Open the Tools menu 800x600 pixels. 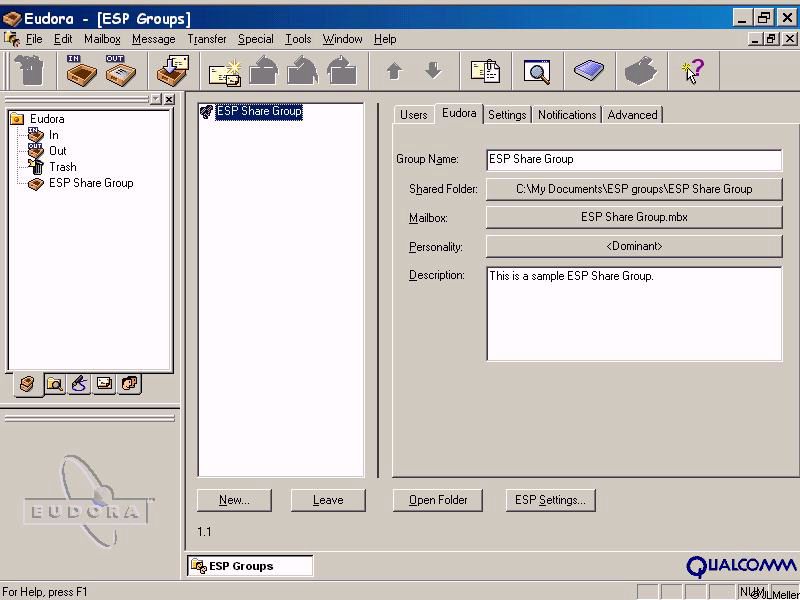298,39
